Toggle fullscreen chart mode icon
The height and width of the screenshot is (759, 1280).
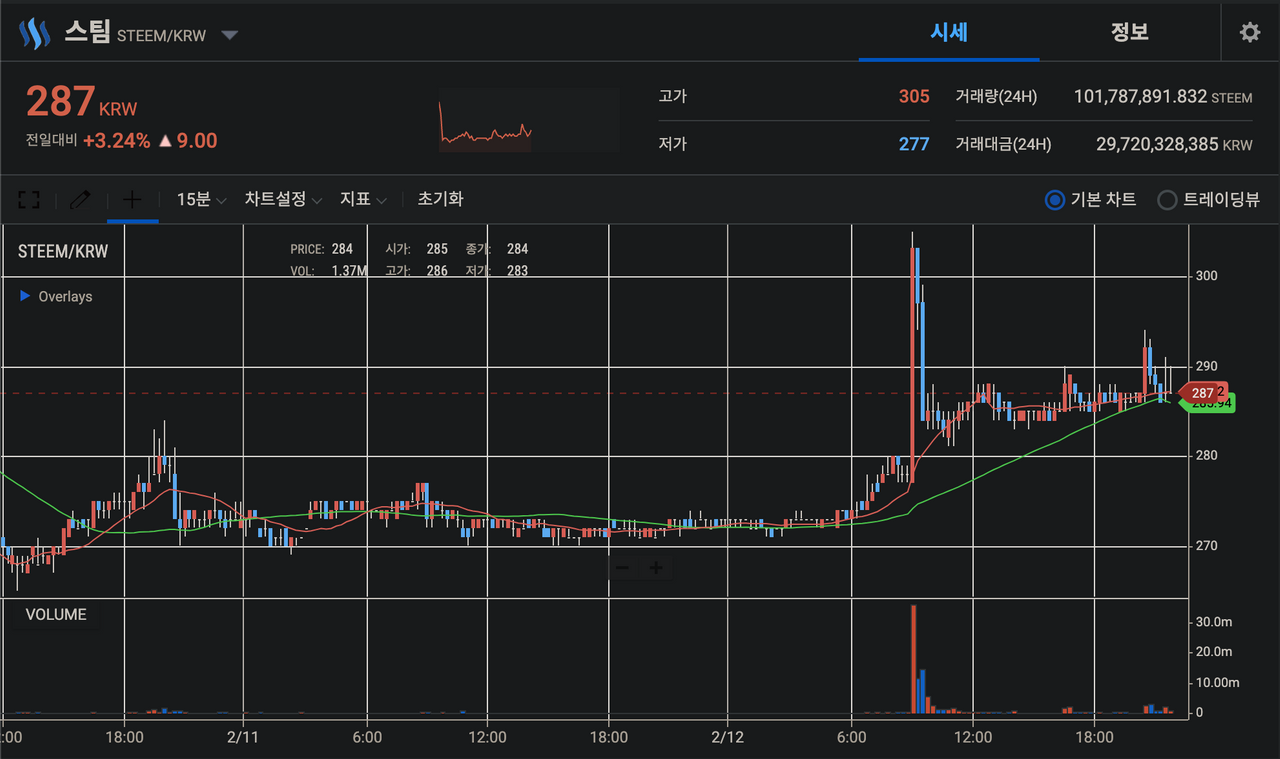point(29,200)
